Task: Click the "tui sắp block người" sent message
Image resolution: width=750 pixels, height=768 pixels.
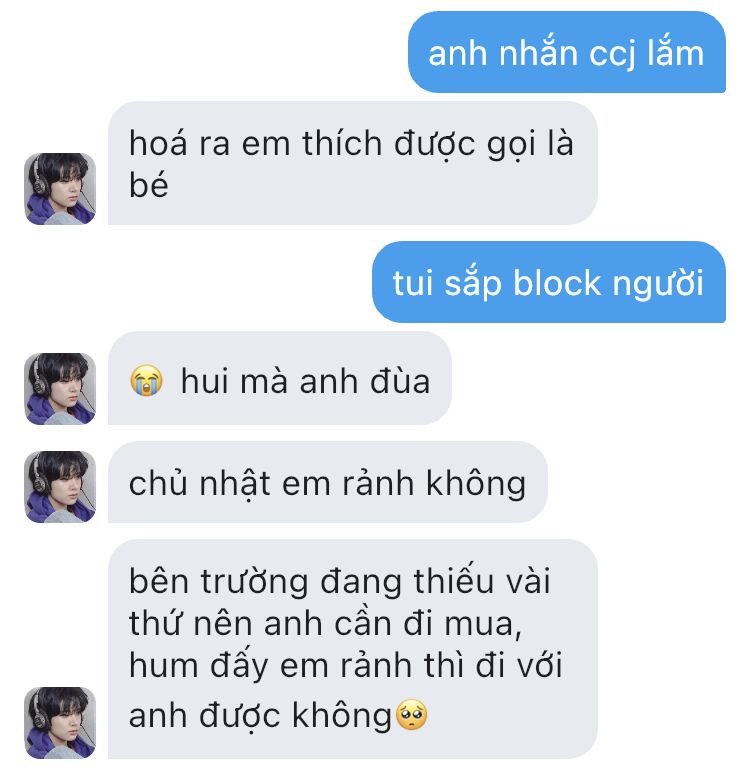Action: click(549, 282)
